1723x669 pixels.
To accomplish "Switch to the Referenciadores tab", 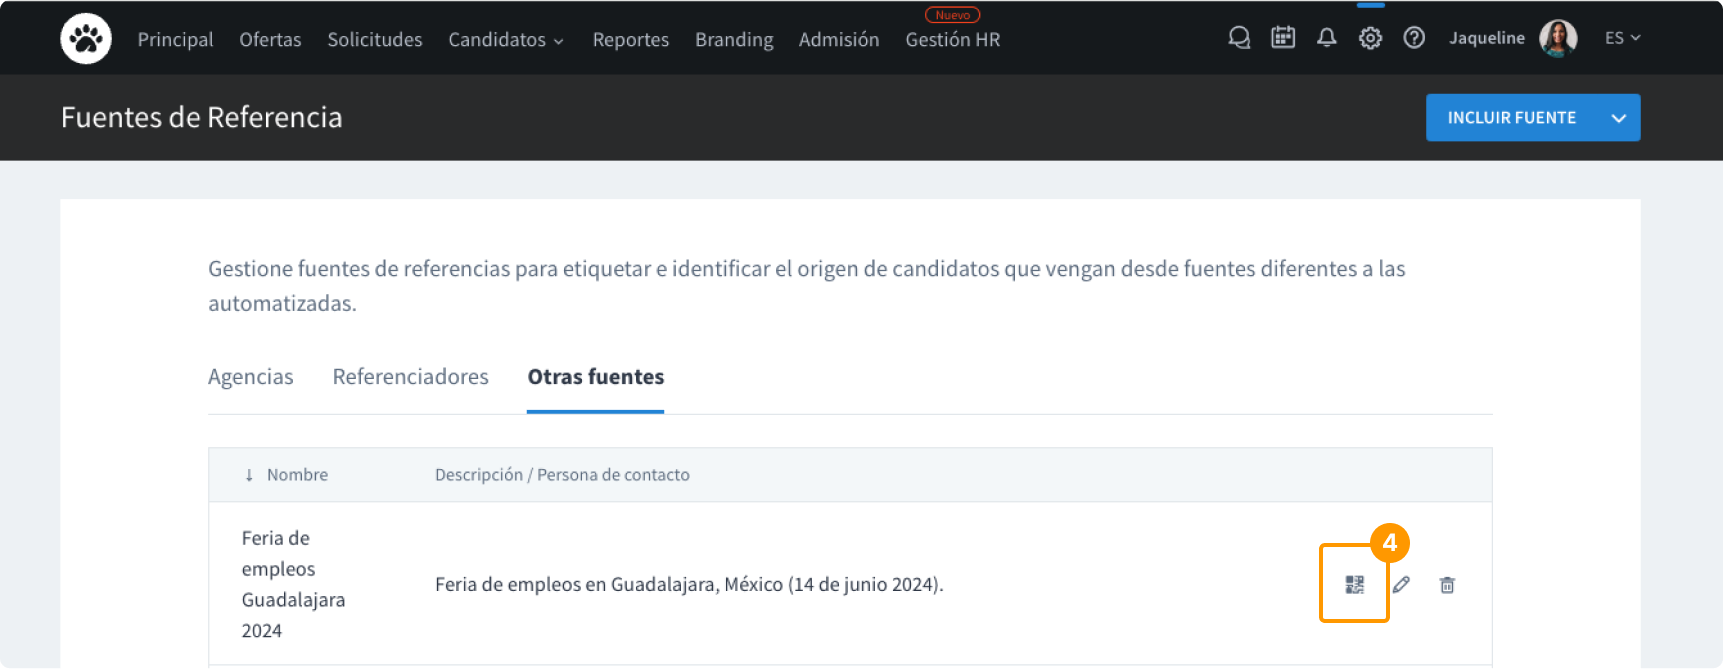I will coord(410,377).
